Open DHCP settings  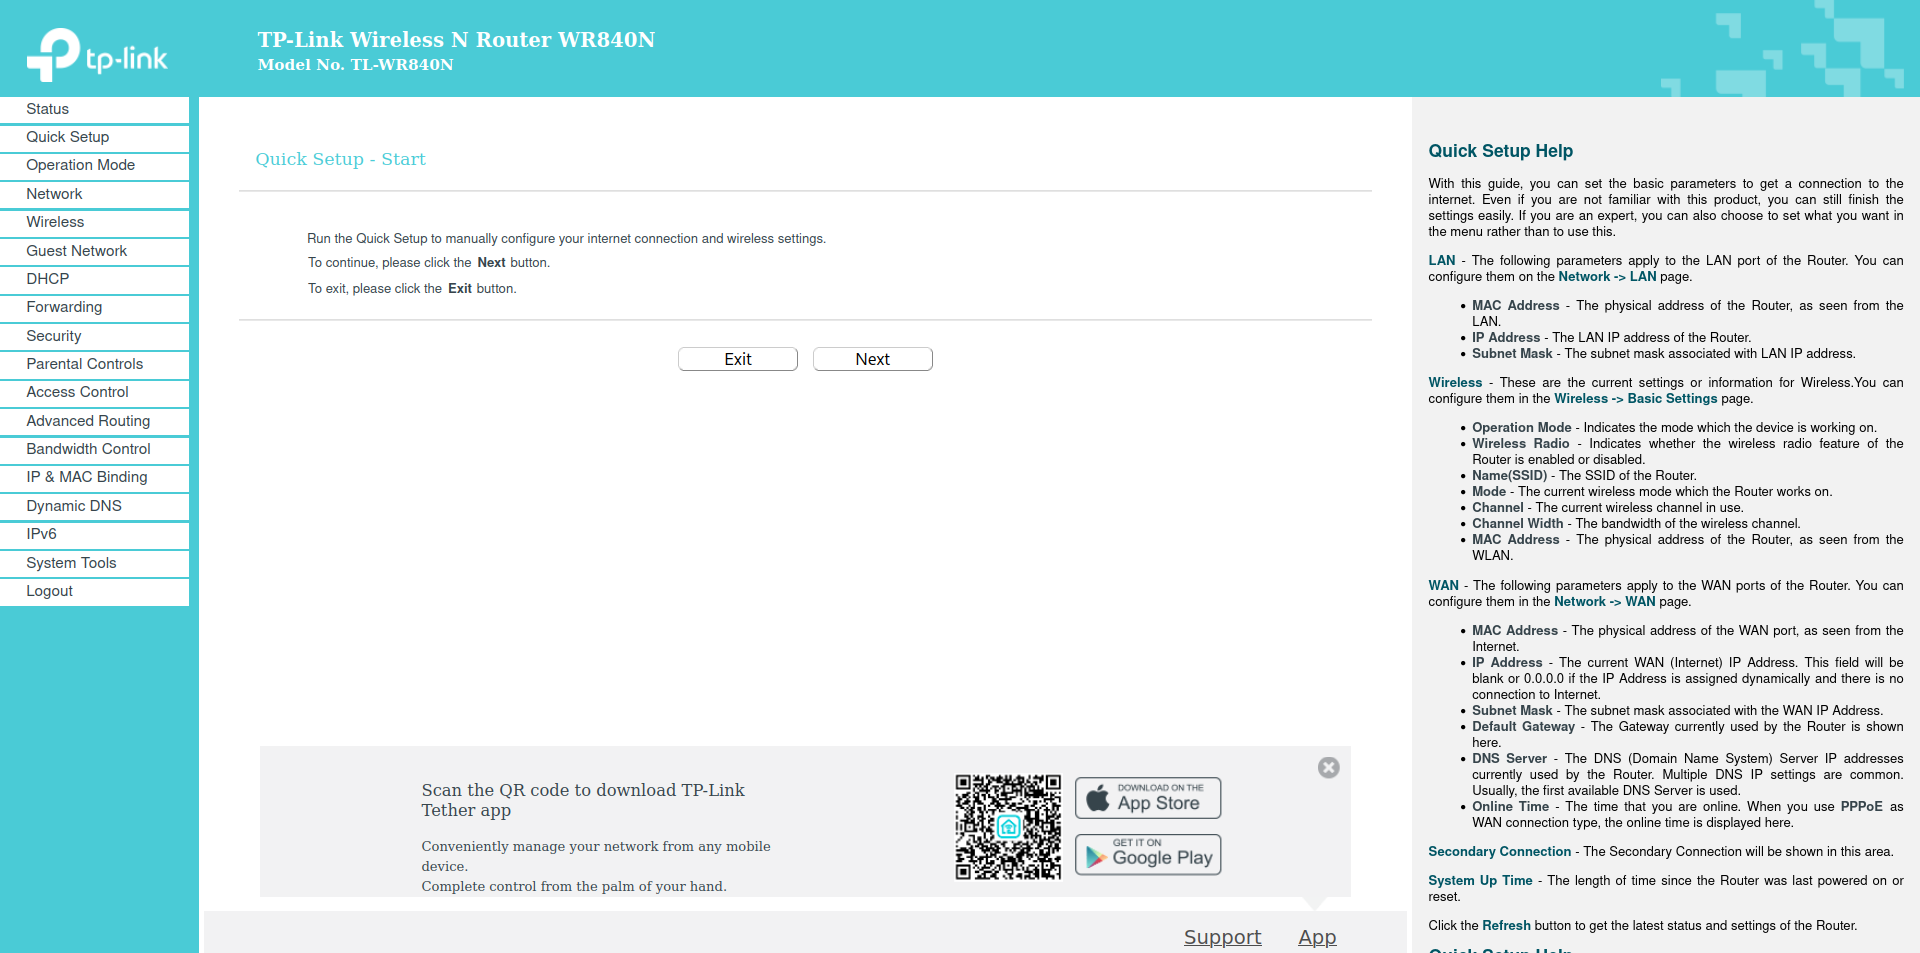[47, 279]
